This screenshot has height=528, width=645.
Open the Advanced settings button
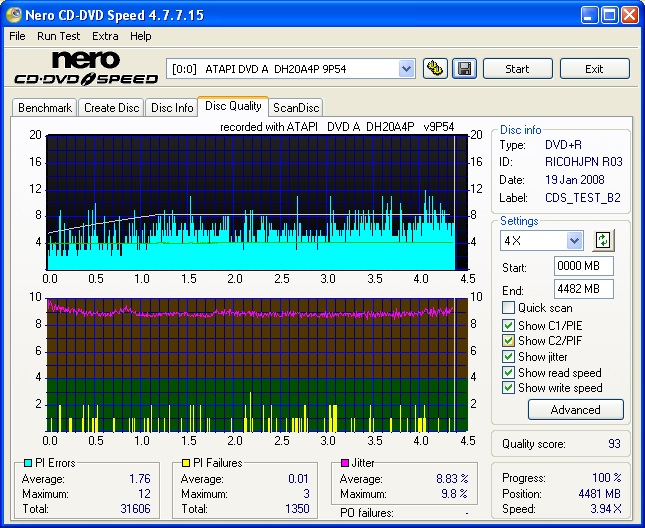click(575, 410)
